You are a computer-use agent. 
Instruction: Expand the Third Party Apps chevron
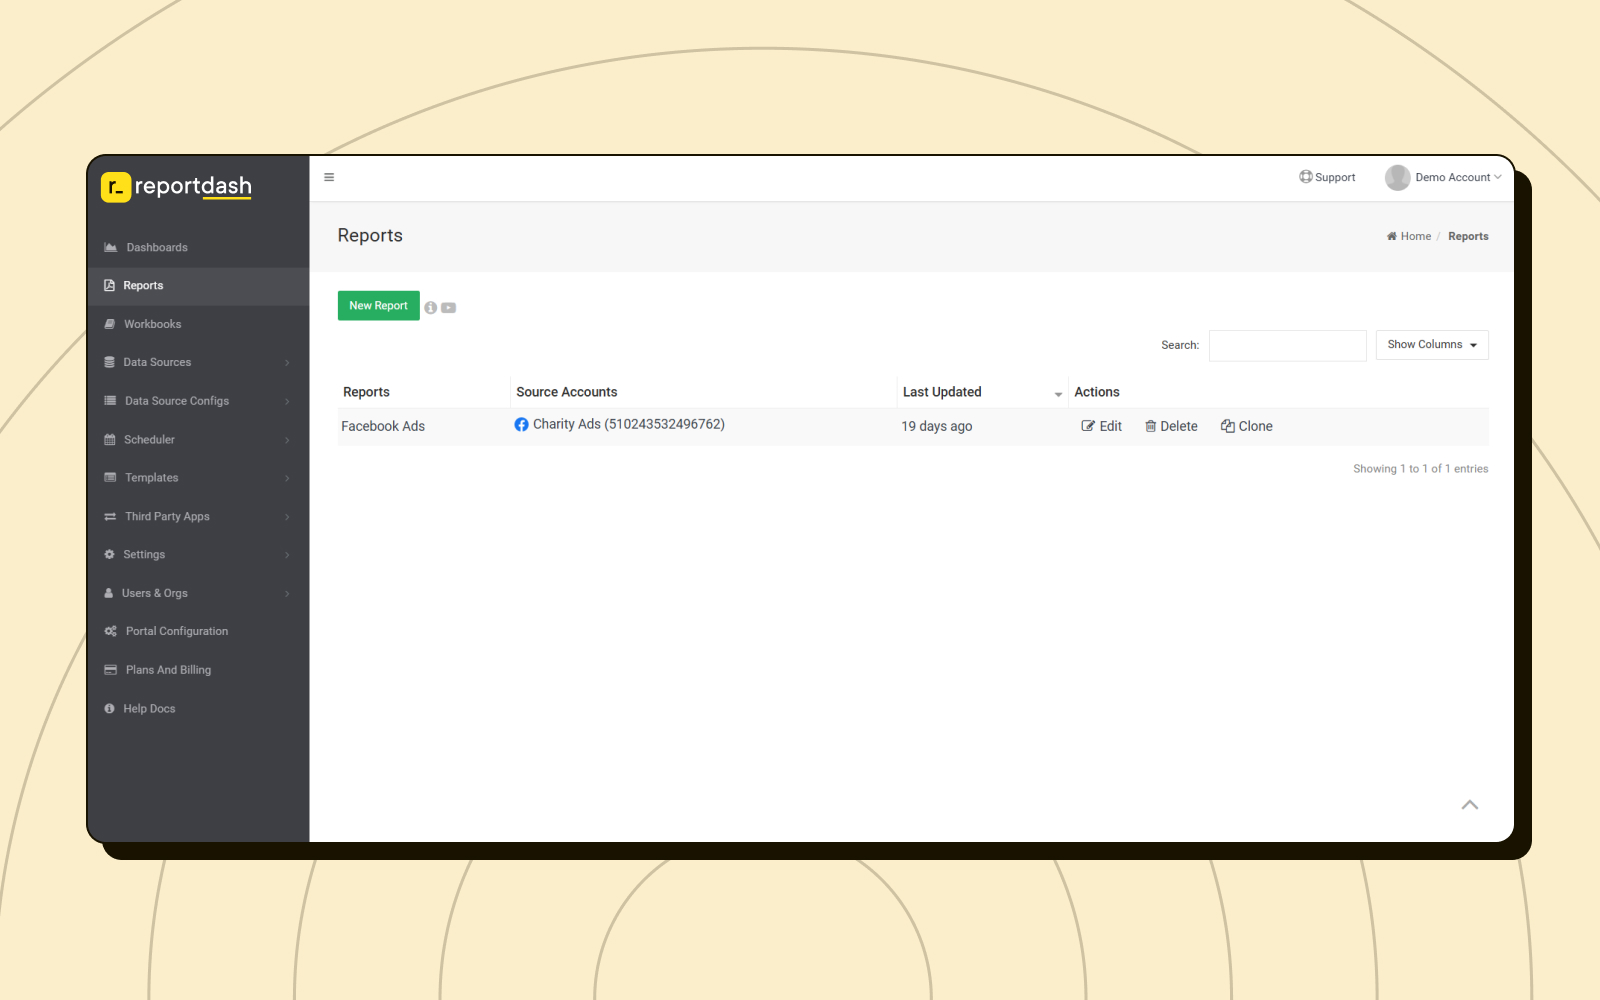287,517
